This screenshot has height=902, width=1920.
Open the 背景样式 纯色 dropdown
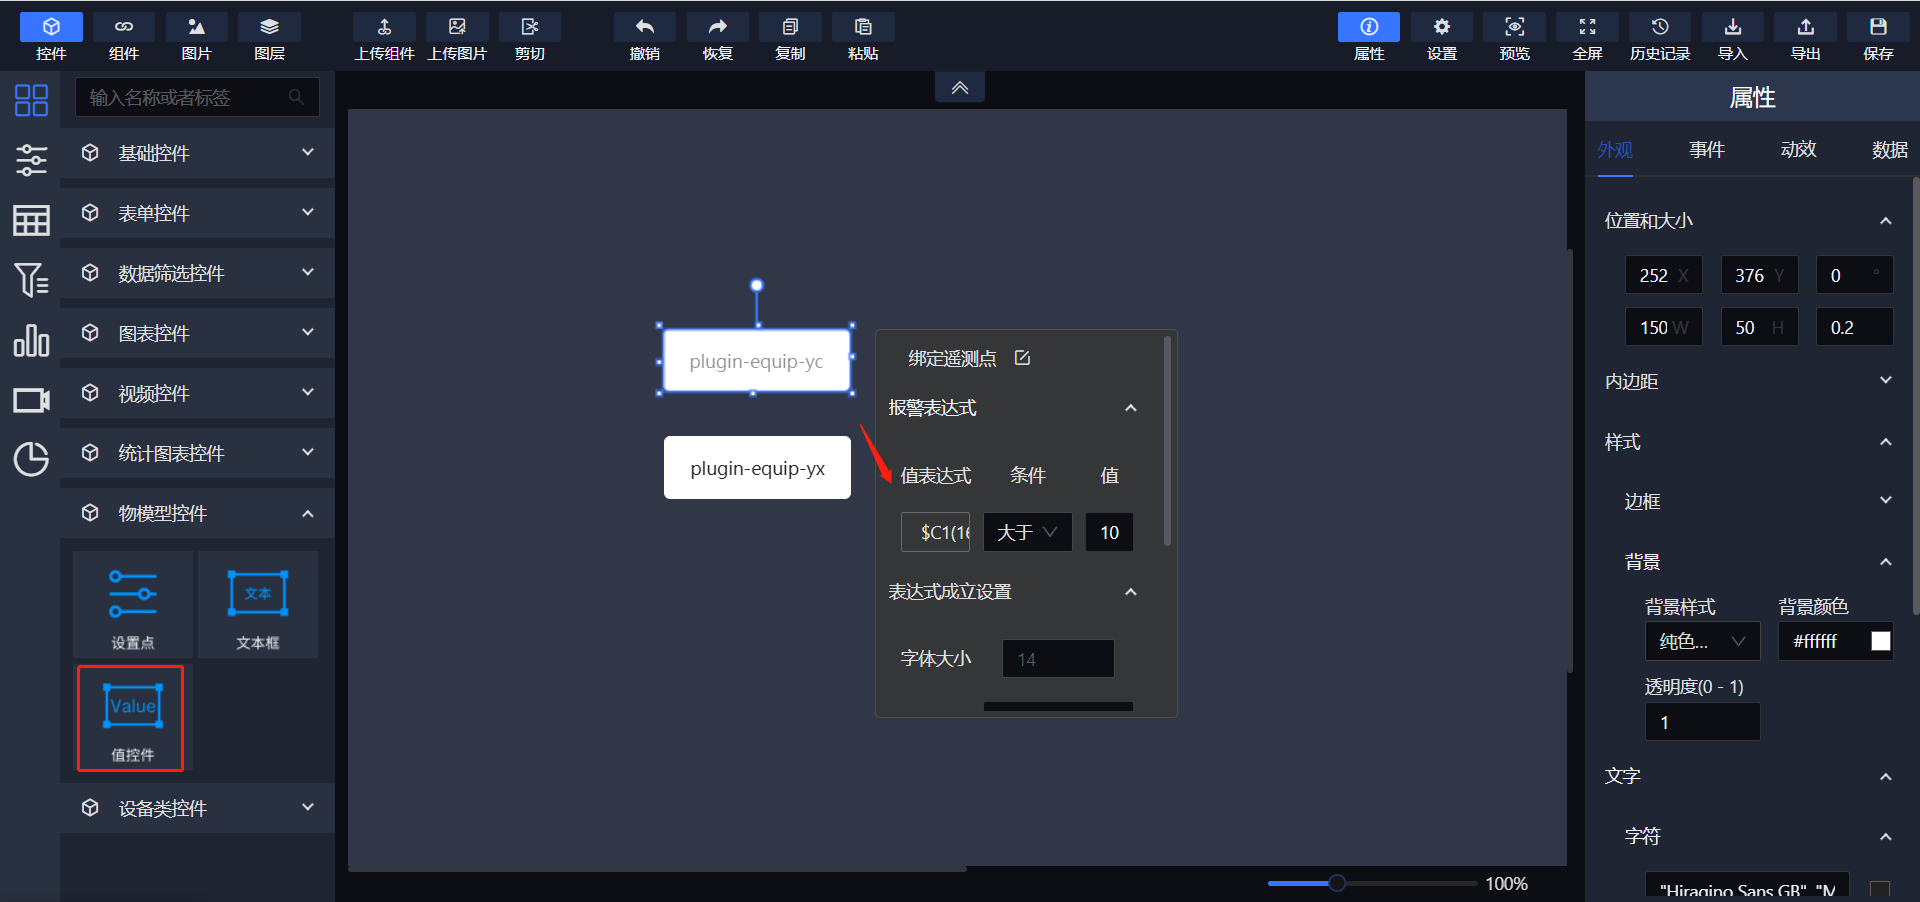pyautogui.click(x=1703, y=641)
